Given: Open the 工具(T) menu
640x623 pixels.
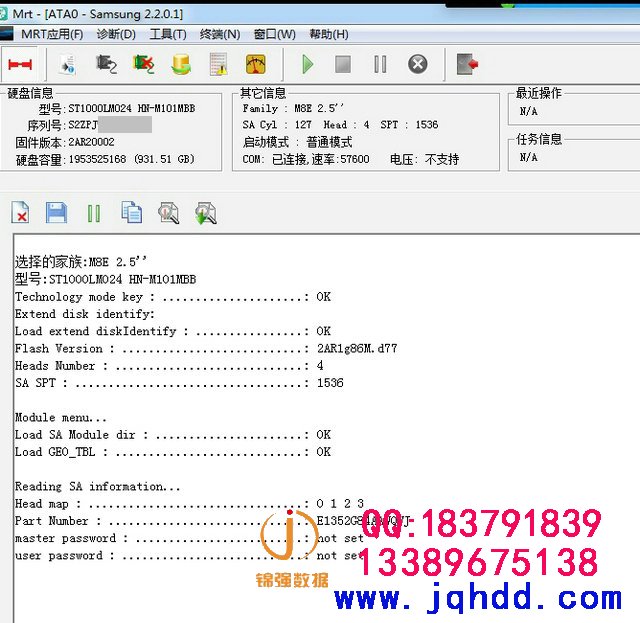Looking at the screenshot, I should coord(168,34).
